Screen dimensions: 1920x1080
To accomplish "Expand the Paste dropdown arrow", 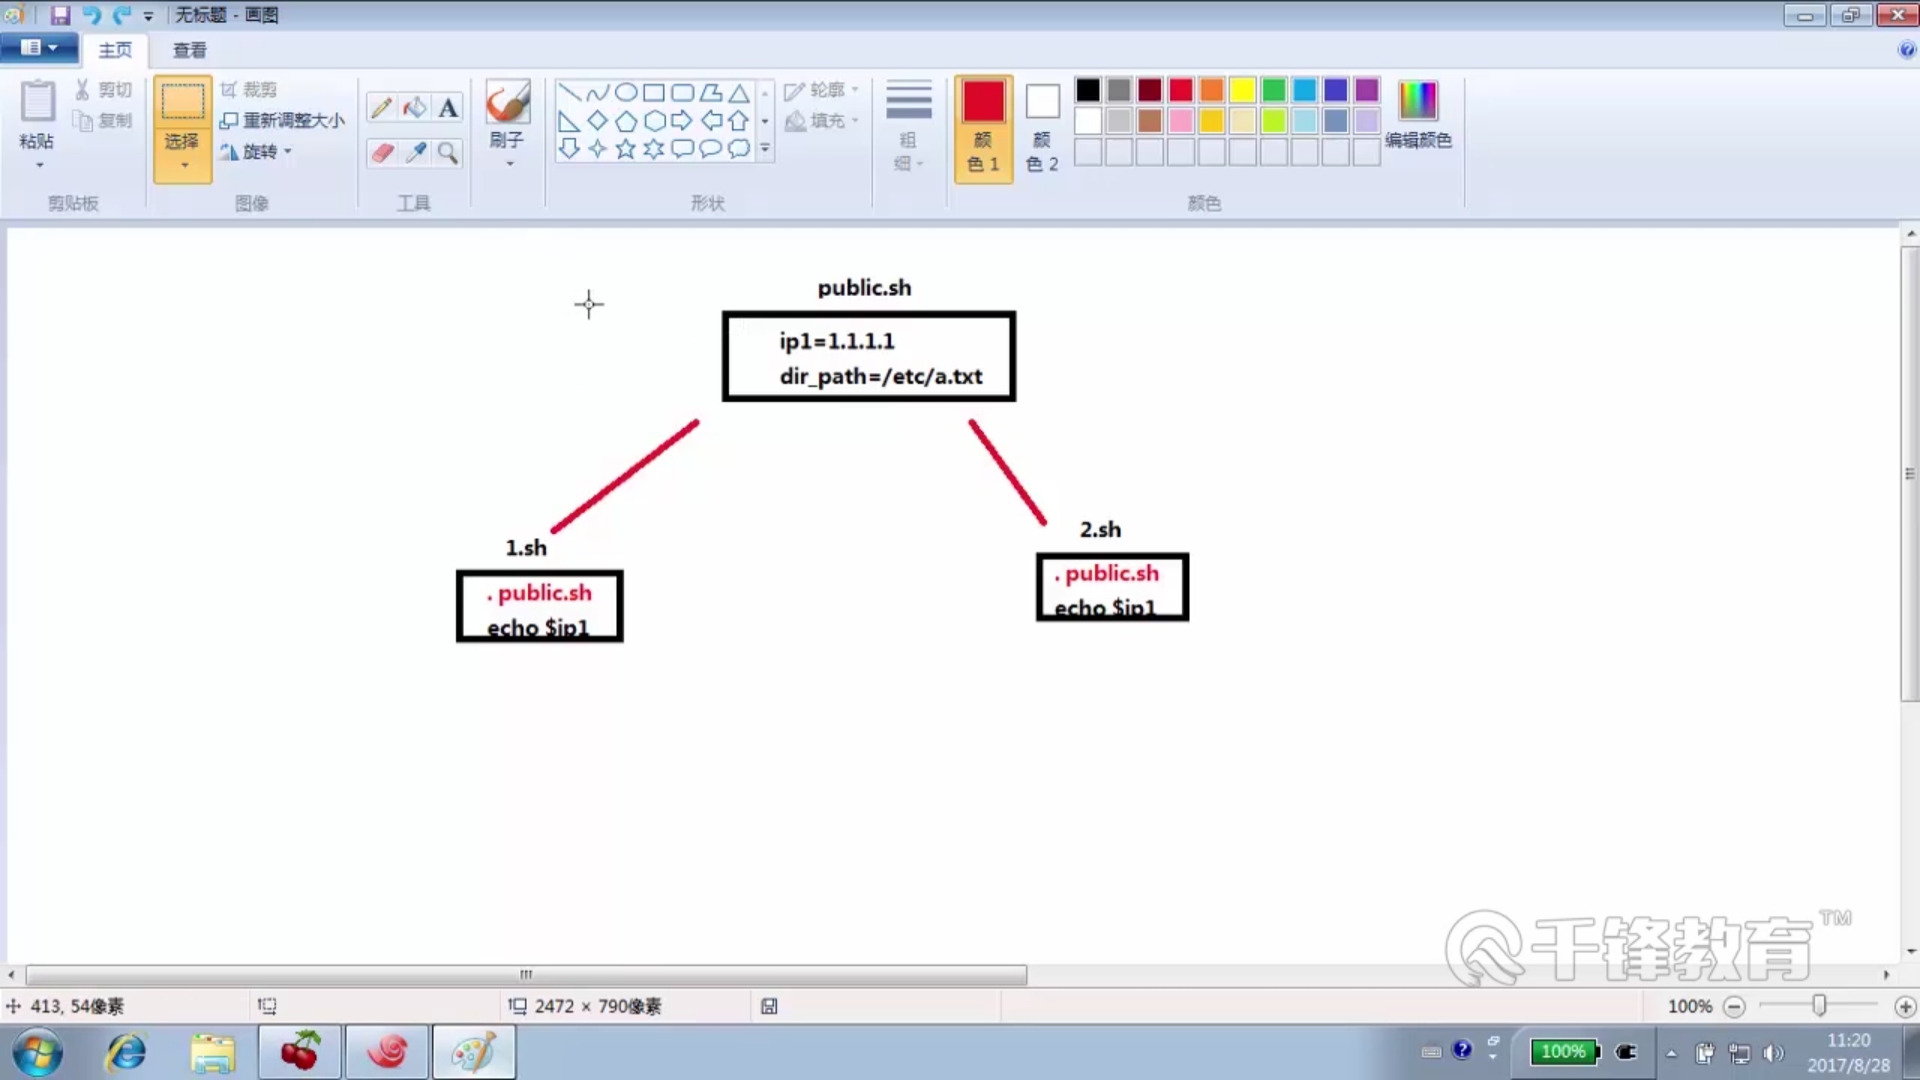I will click(x=39, y=164).
